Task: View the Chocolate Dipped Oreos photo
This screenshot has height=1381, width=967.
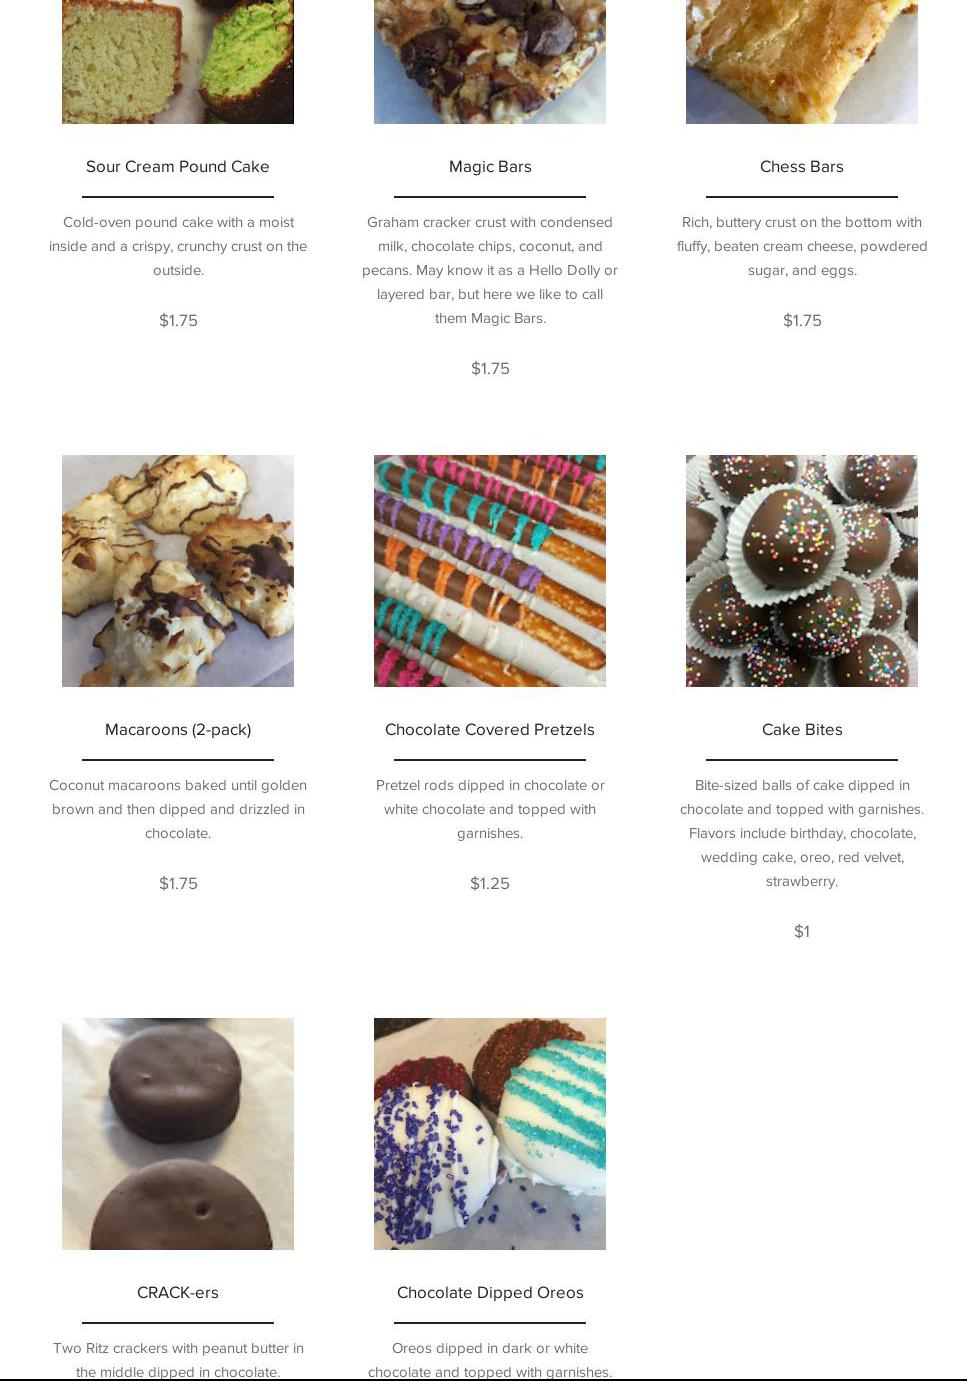Action: 490,1134
